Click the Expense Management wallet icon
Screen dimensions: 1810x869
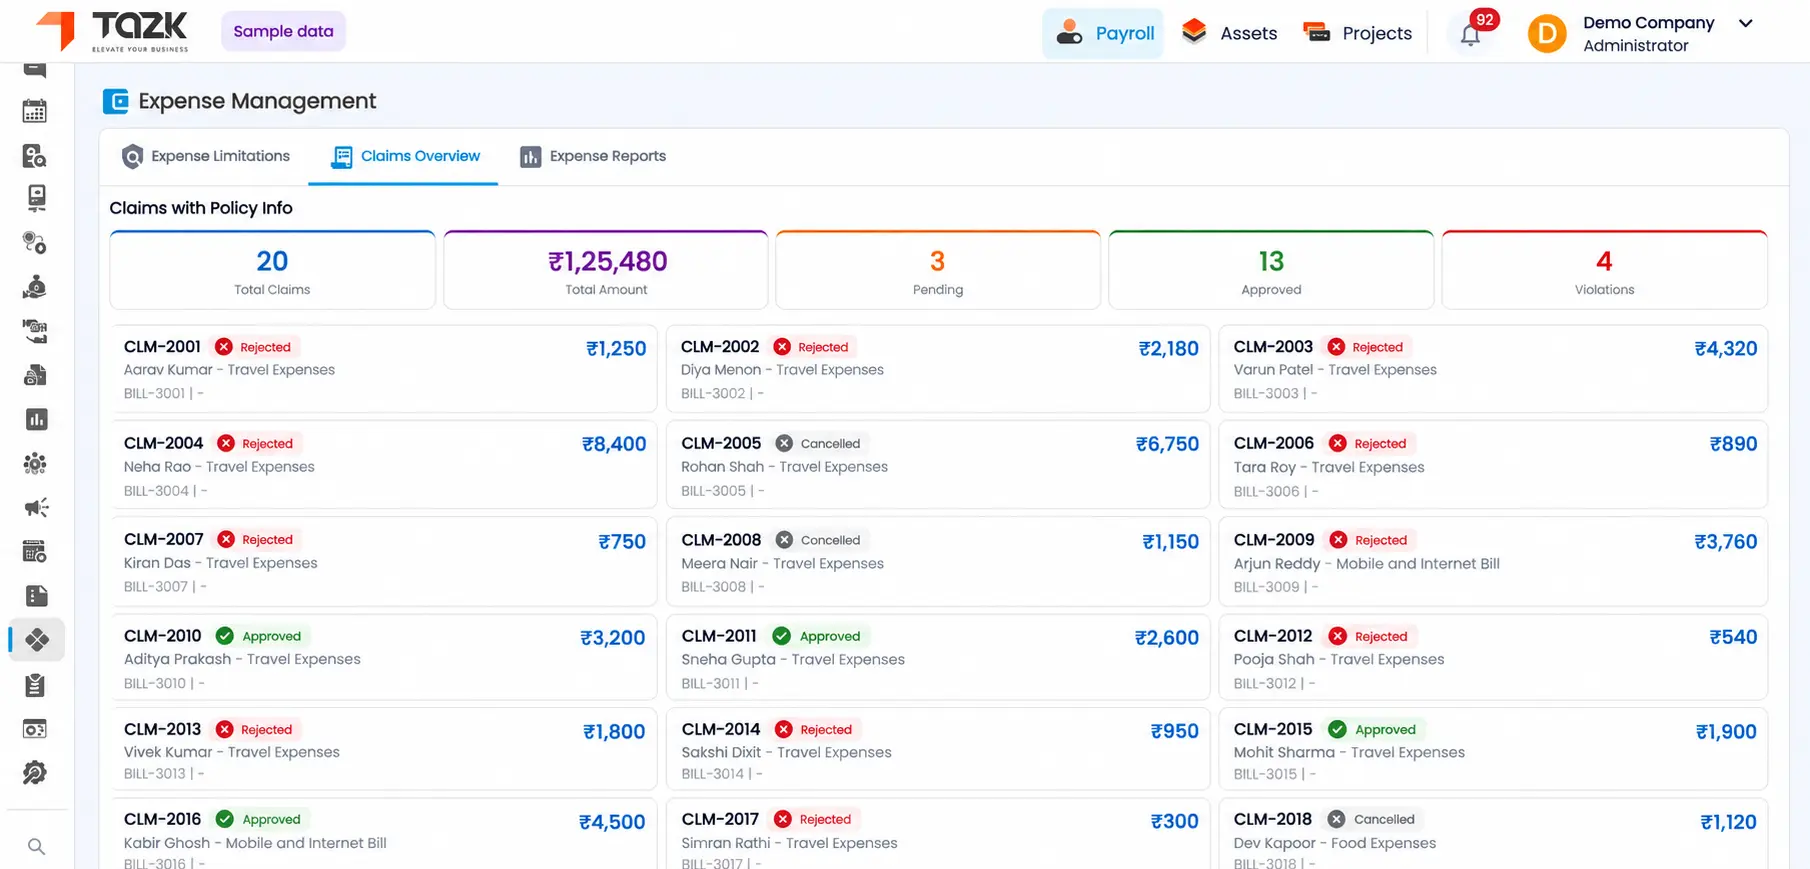[x=116, y=101]
